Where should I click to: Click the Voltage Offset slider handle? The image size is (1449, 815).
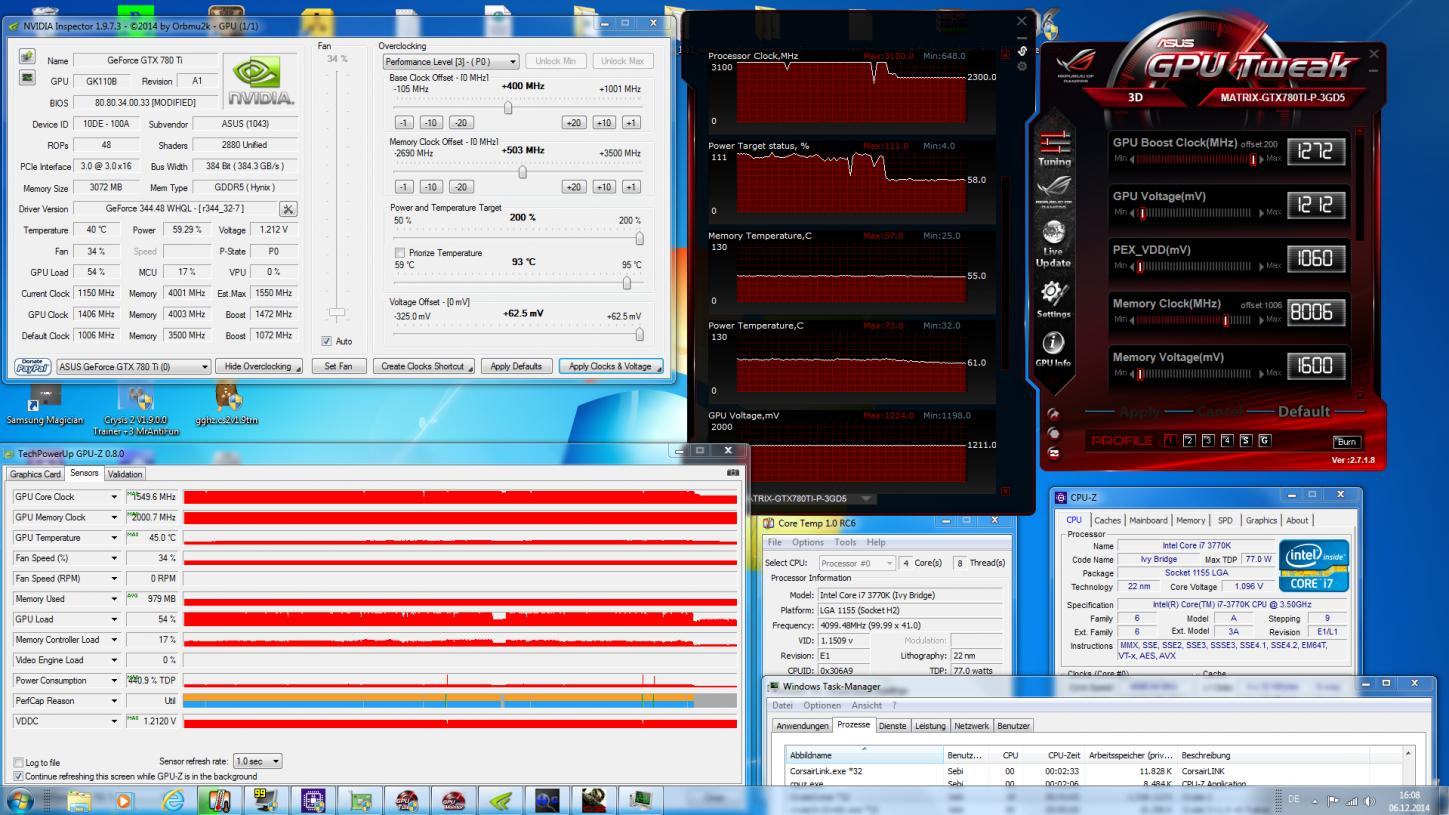[x=639, y=334]
